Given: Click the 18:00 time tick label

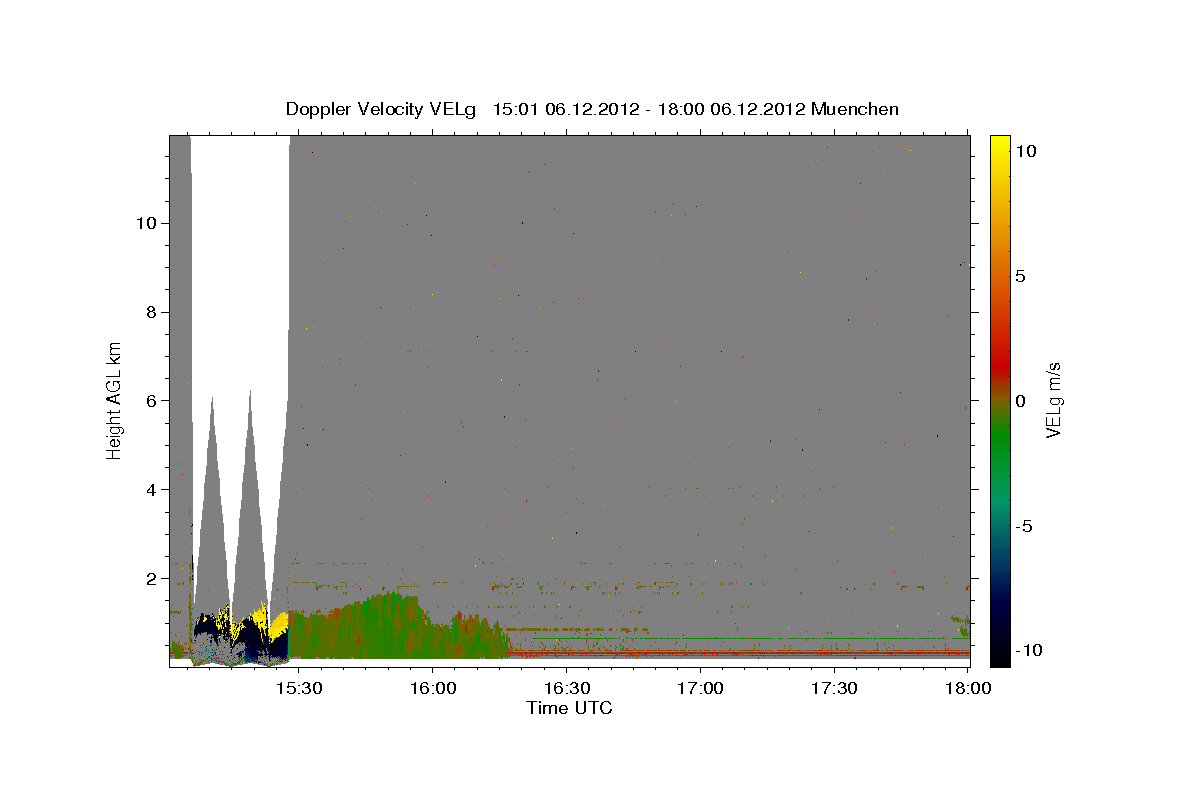Looking at the screenshot, I should tap(967, 688).
